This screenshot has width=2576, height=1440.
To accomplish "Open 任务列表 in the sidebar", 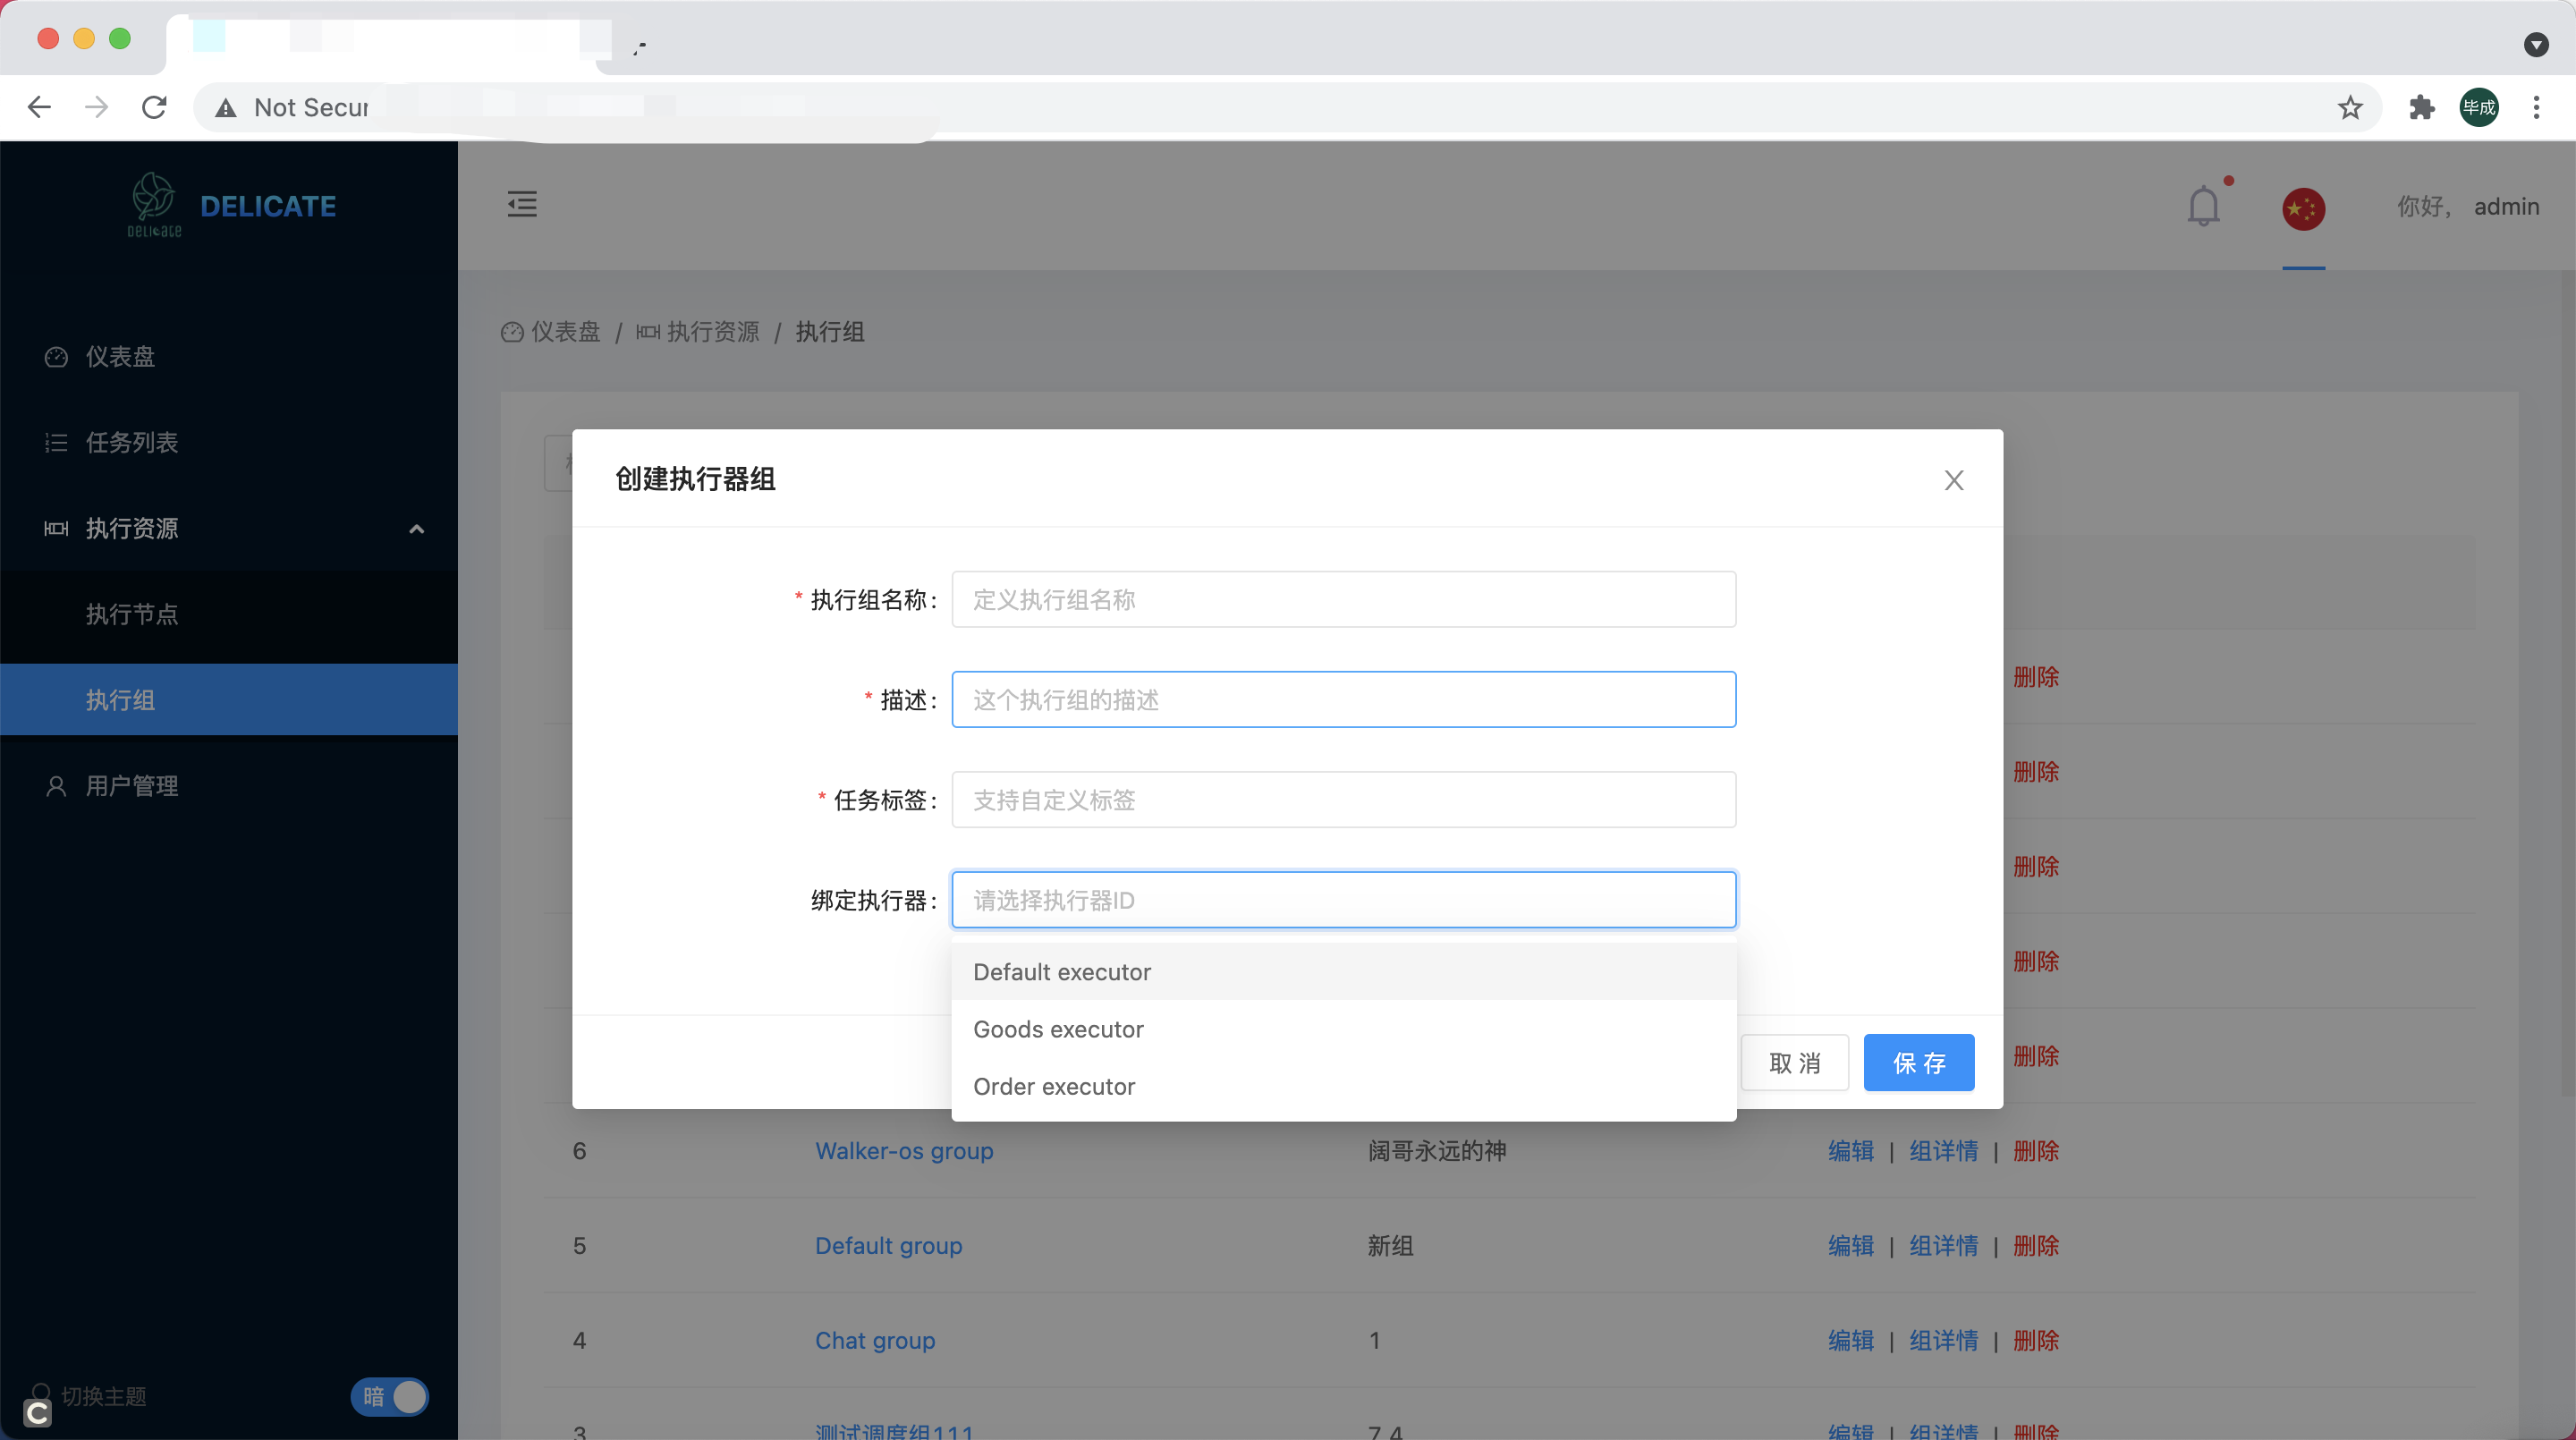I will pos(131,442).
